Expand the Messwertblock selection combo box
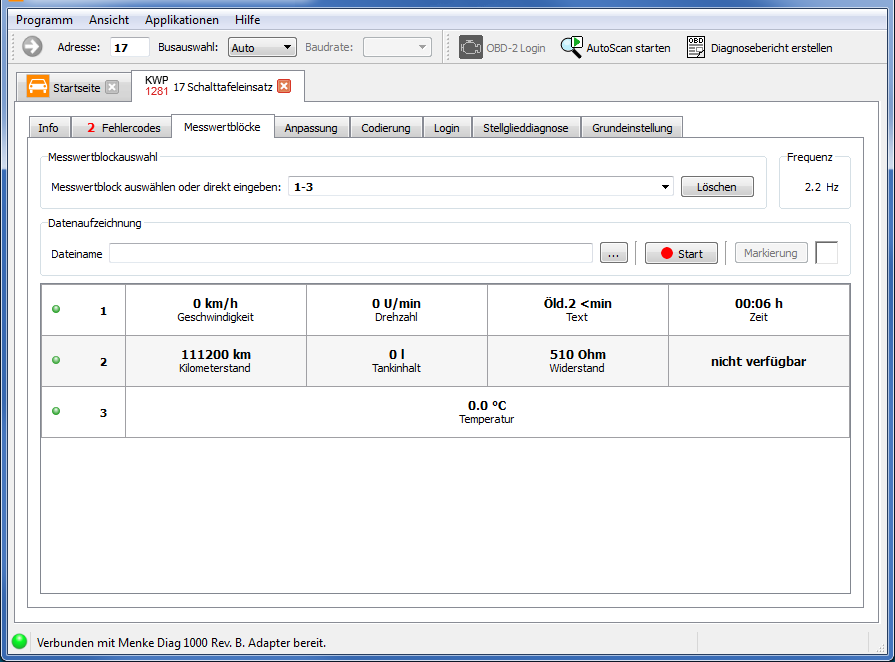895x662 pixels. coord(666,187)
